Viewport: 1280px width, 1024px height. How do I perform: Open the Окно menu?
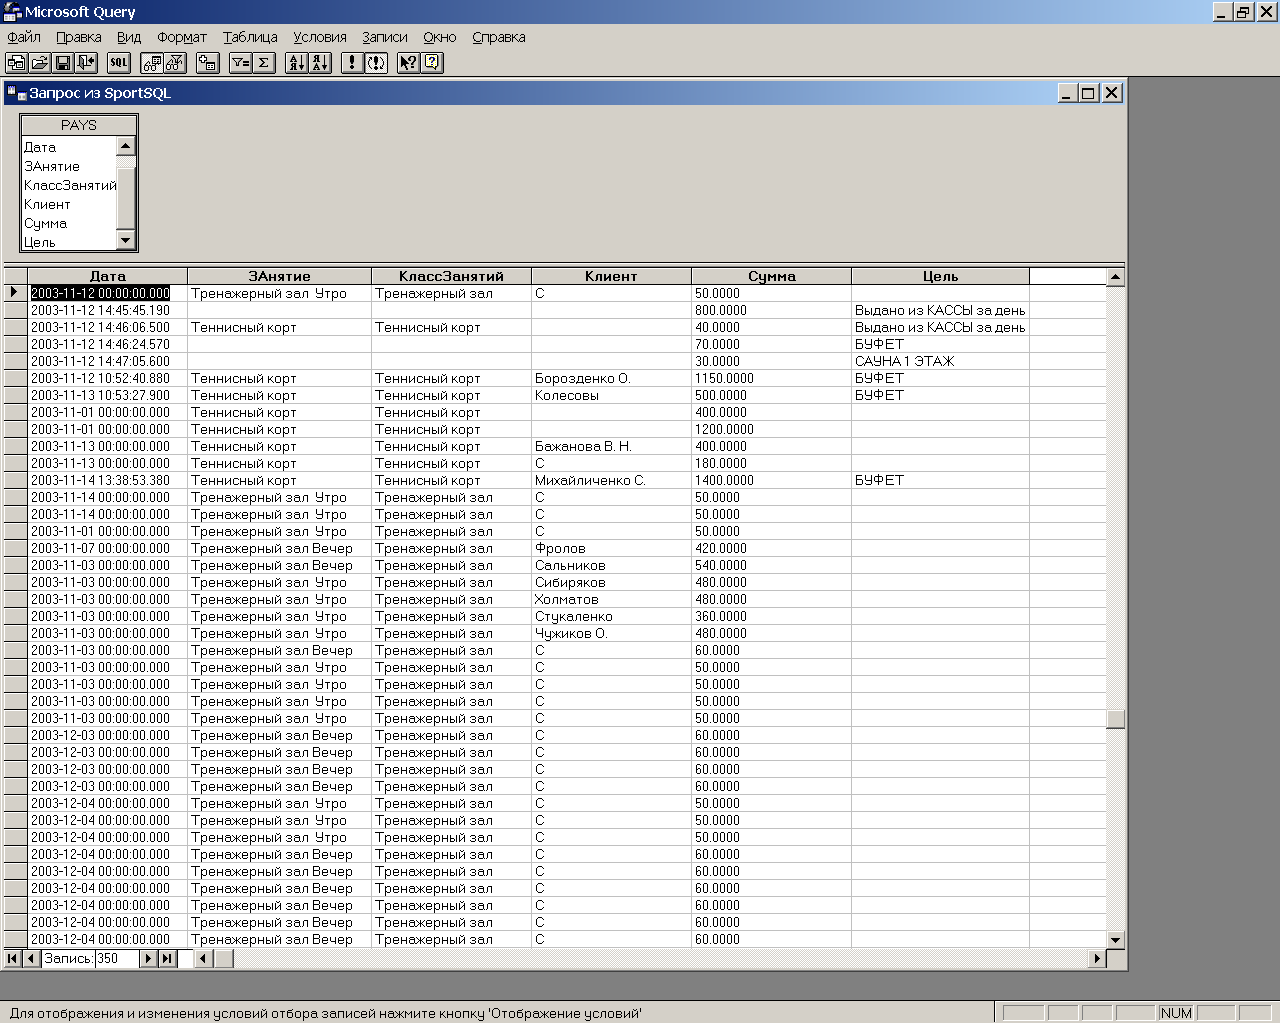point(440,37)
